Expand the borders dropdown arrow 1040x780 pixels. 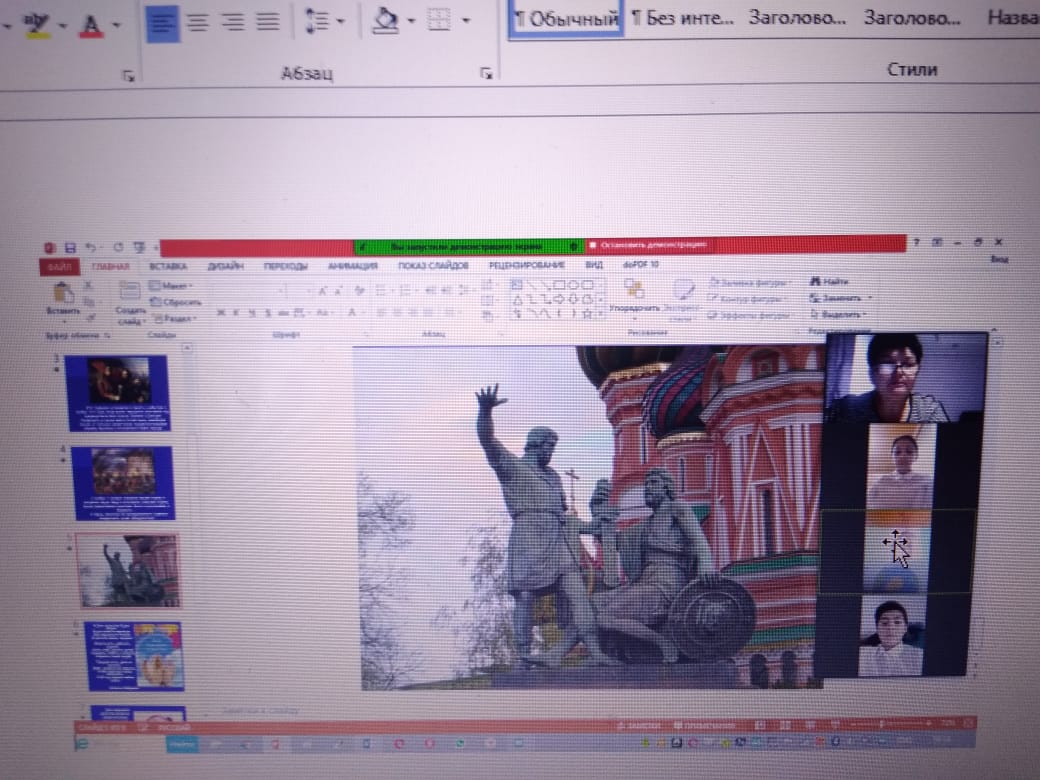[466, 22]
